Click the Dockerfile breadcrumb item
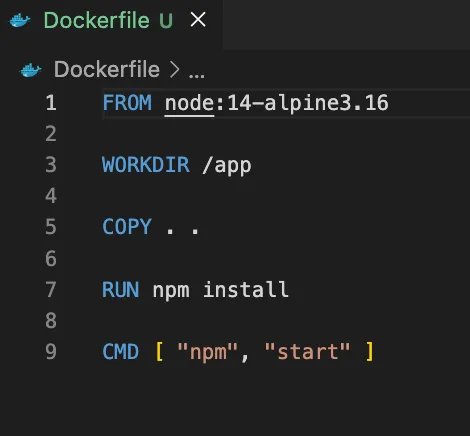Screen dimensions: 470x436 pyautogui.click(x=107, y=69)
